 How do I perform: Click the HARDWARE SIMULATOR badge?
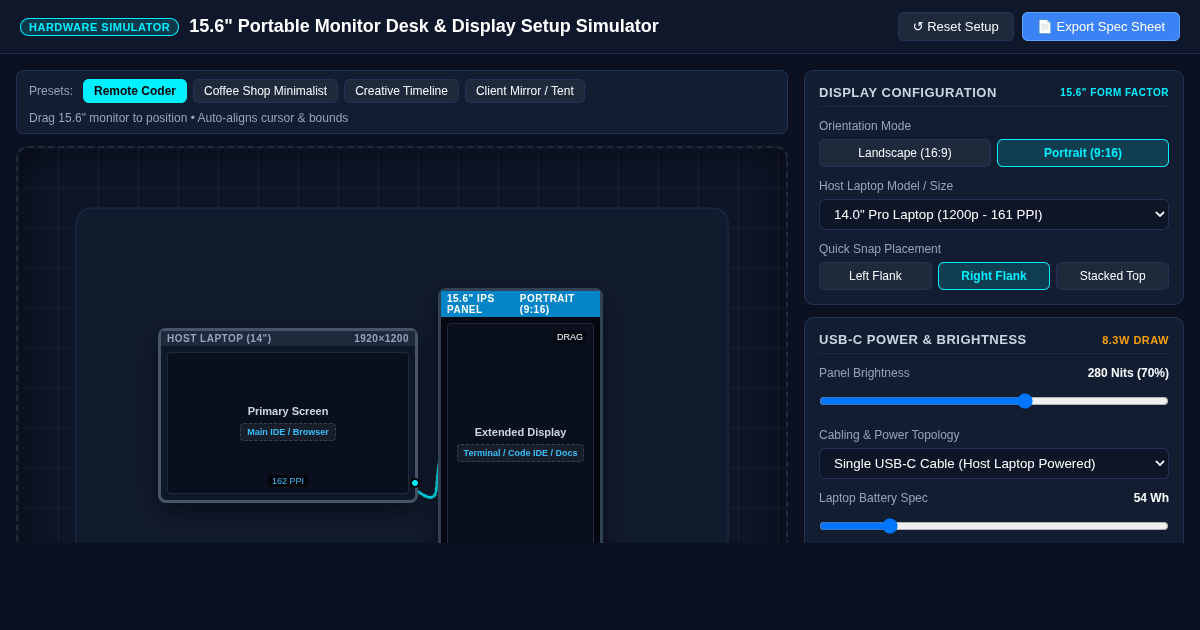point(99,27)
